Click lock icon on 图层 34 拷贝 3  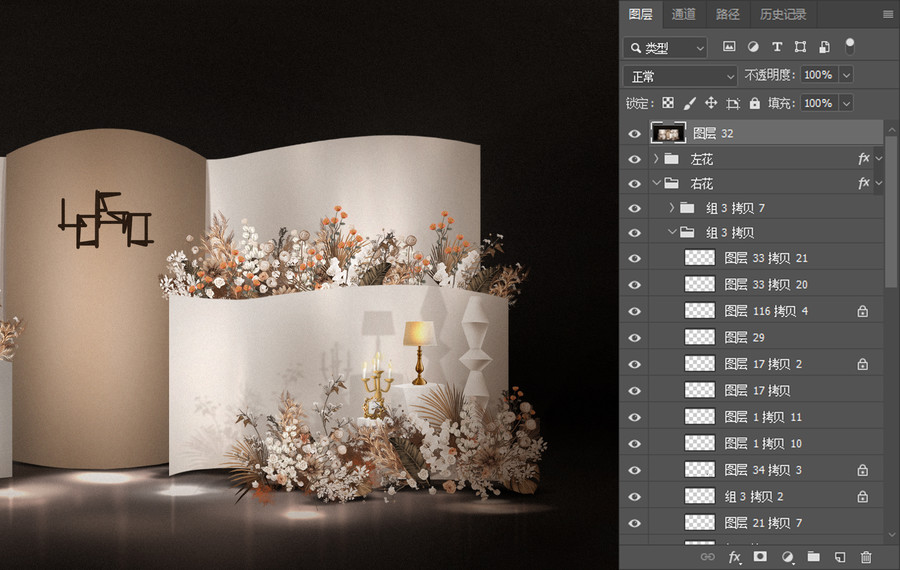tap(862, 470)
